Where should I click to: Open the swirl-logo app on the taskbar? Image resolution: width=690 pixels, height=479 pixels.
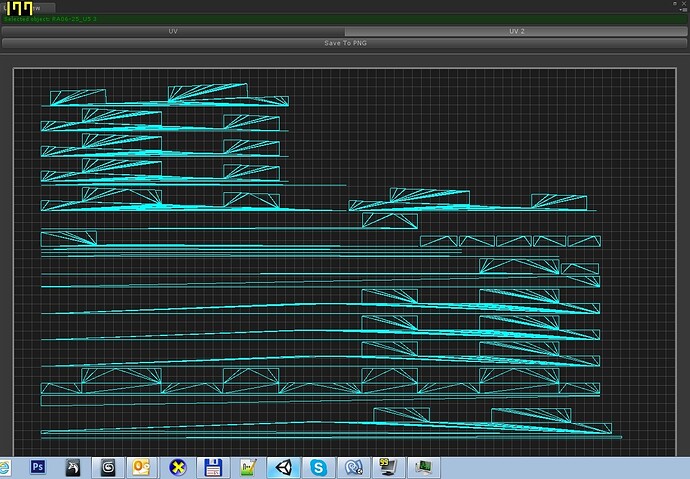point(108,467)
